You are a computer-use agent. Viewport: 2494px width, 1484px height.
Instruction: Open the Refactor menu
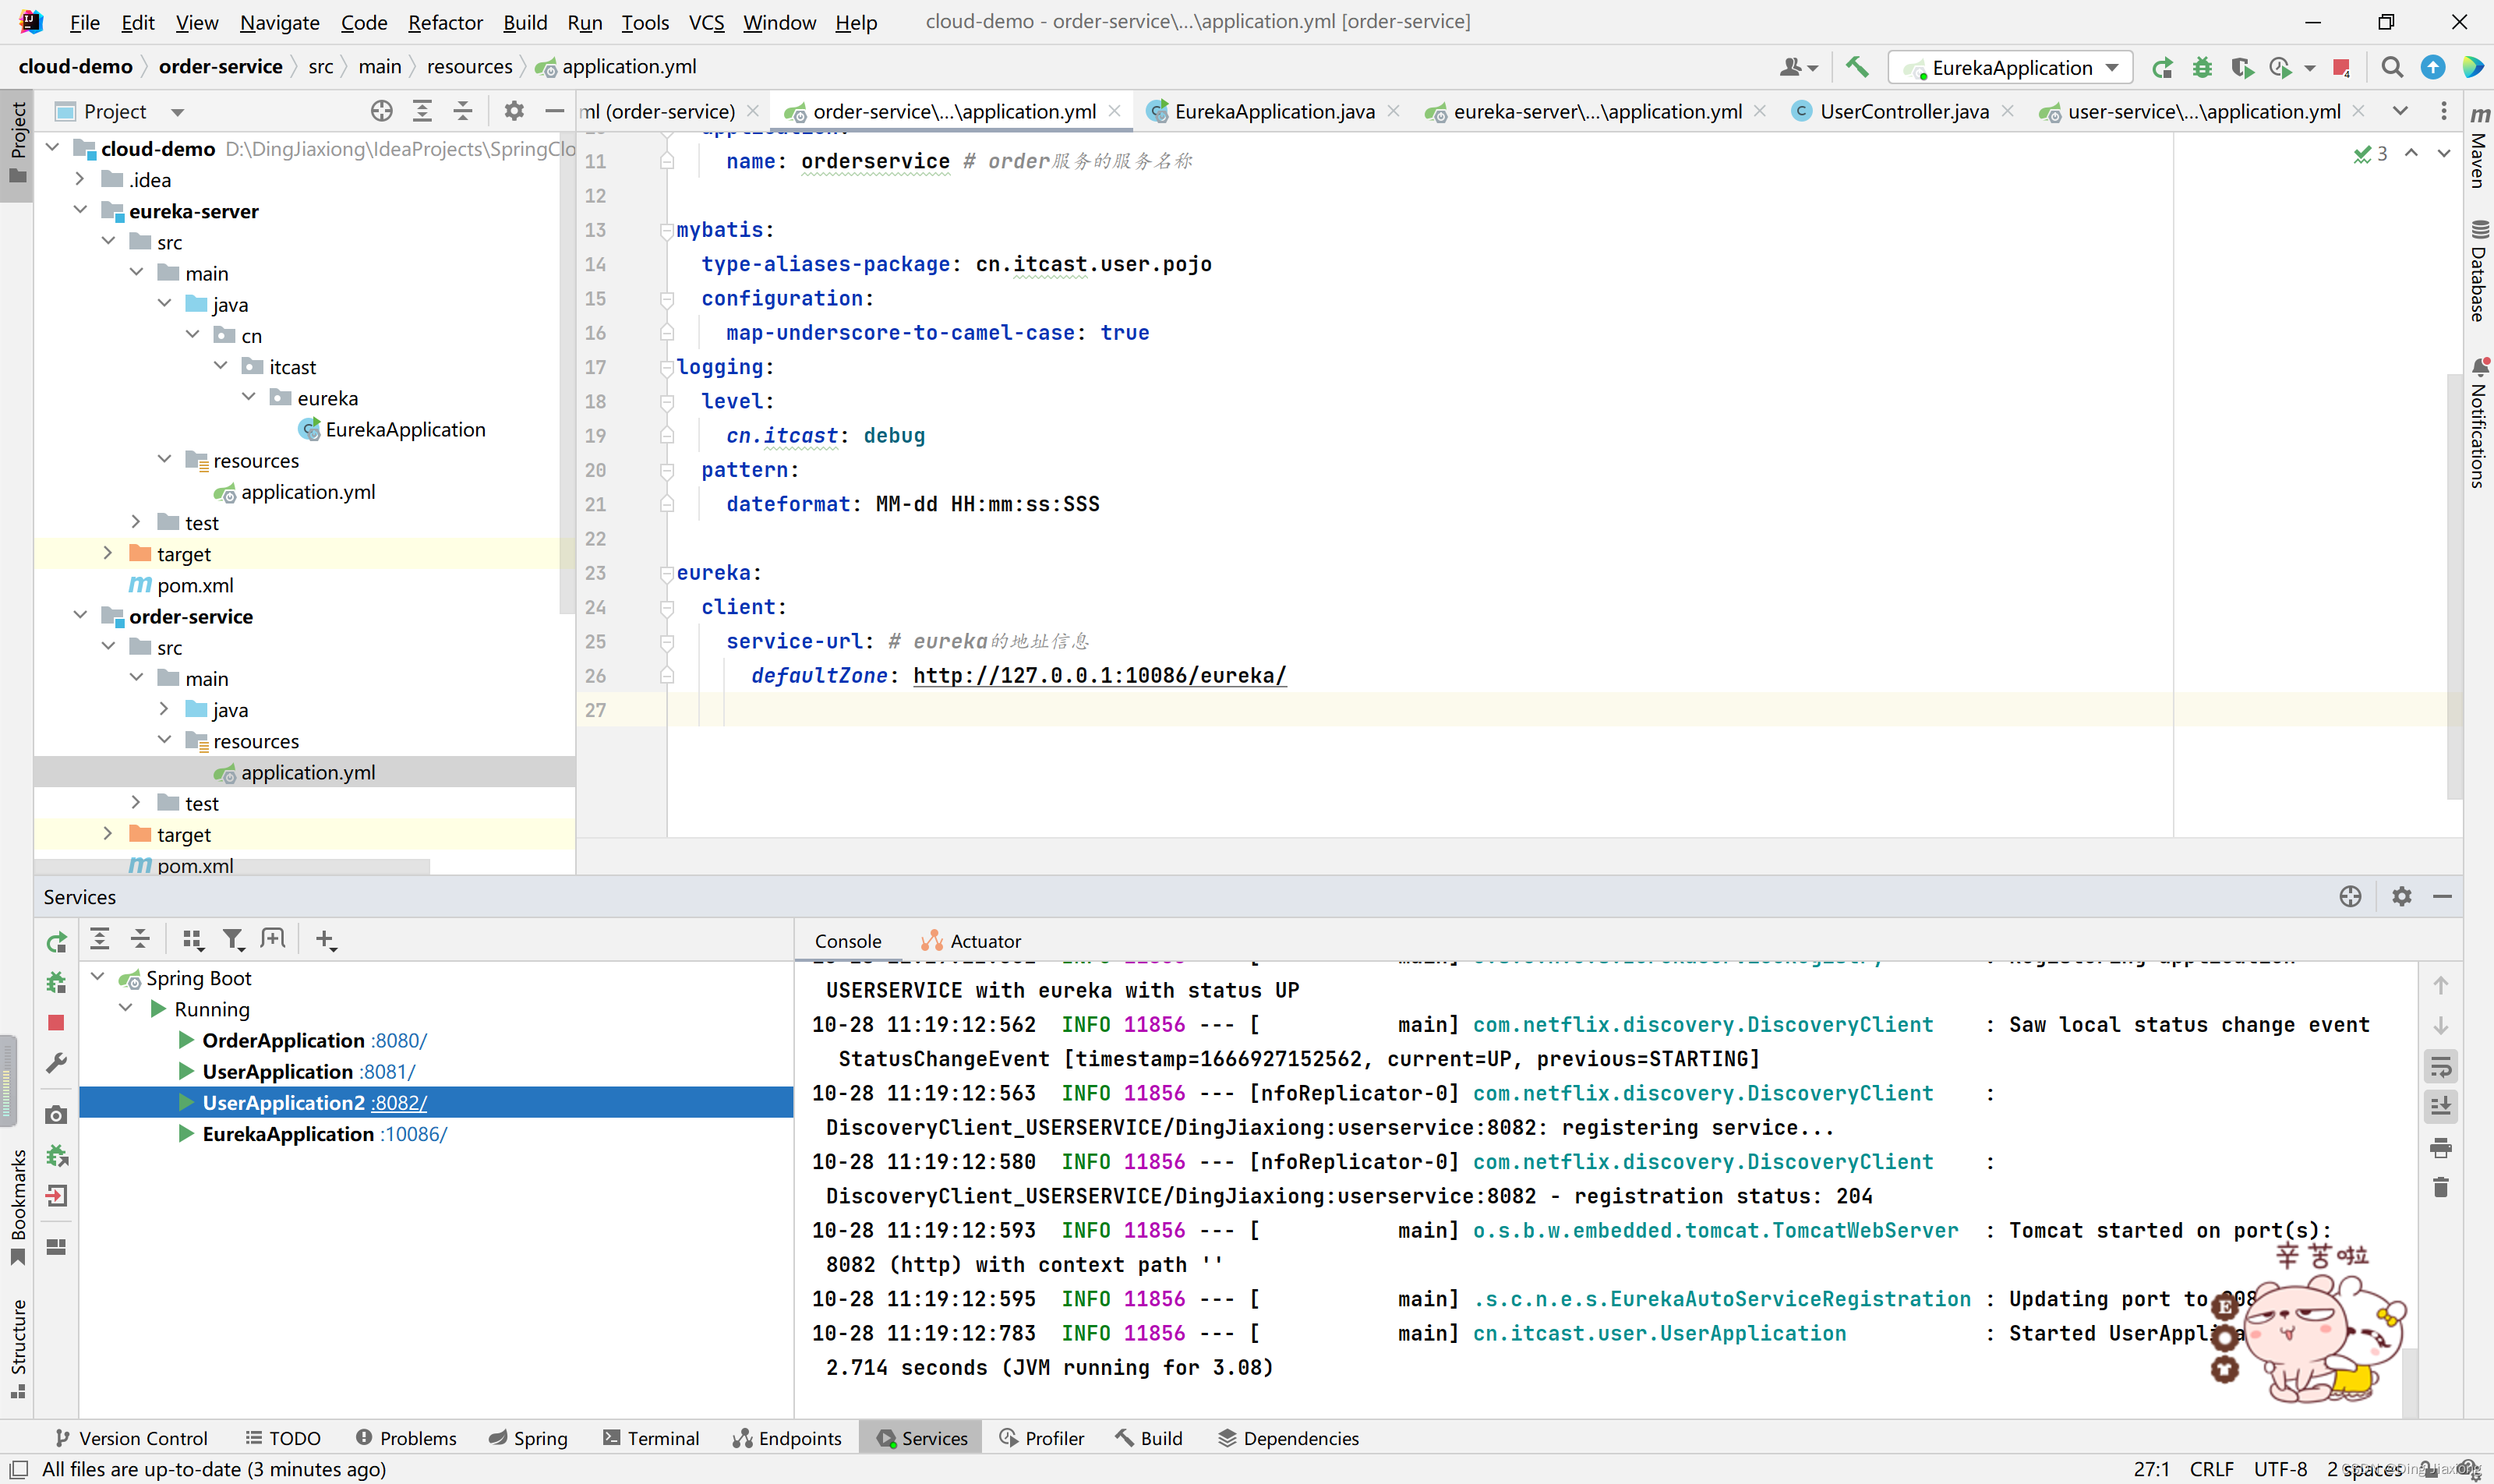(445, 22)
